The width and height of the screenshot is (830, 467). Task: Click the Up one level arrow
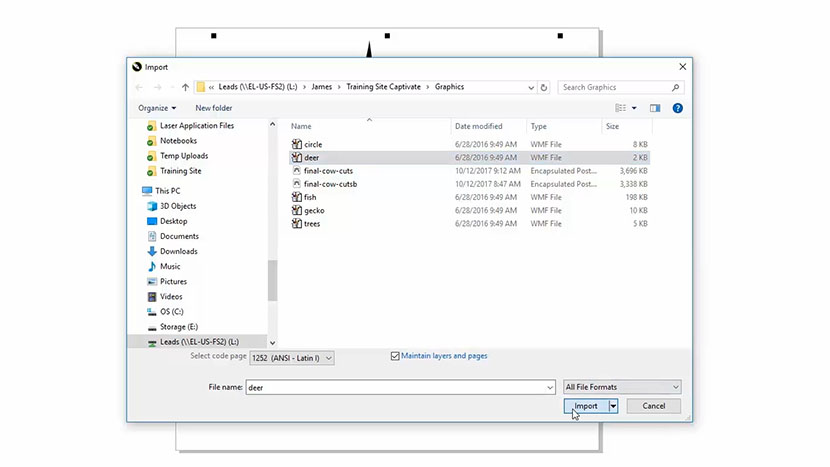[185, 87]
